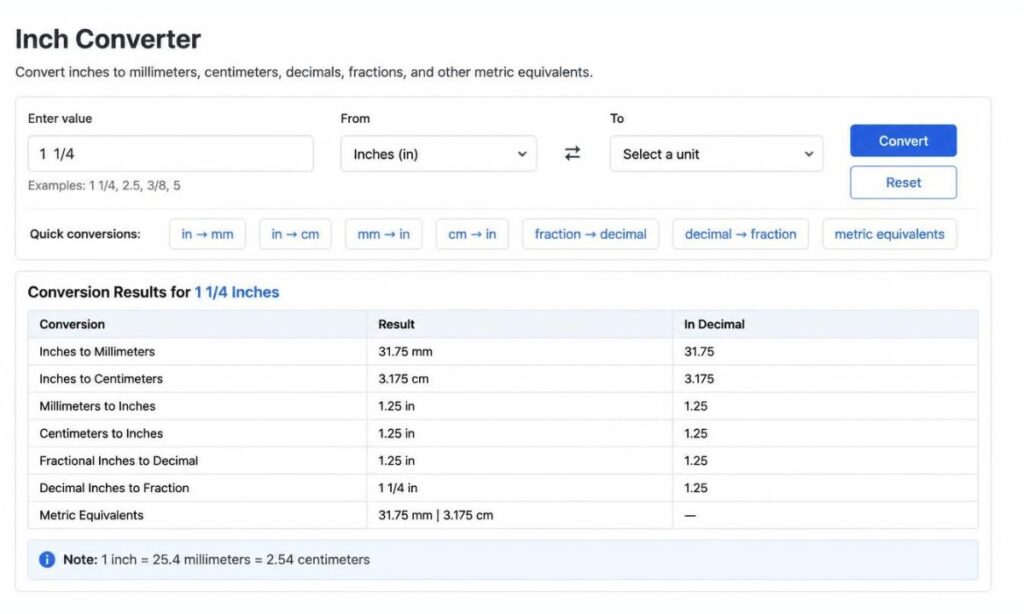
Task: Click the '1 1/4 Inches' results heading link
Action: coord(236,292)
